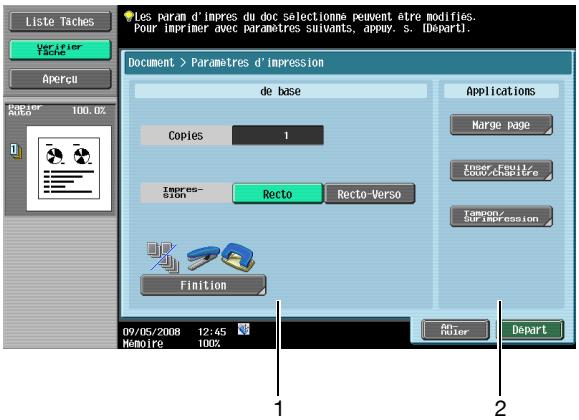
Task: Click the blue stapler icon
Action: [x=202, y=257]
